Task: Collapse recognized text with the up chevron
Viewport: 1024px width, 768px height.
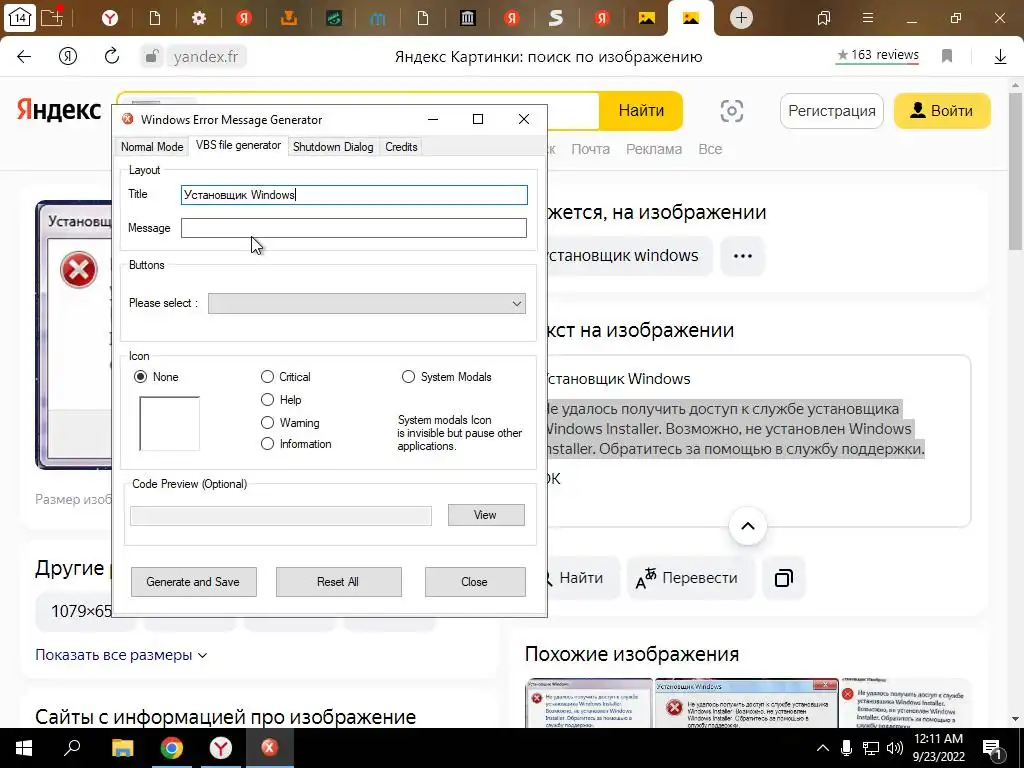Action: click(x=748, y=526)
